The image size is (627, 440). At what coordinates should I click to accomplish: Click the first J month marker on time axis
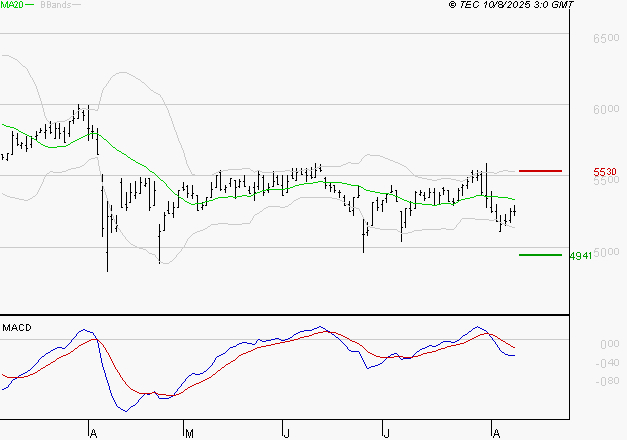pyautogui.click(x=286, y=432)
